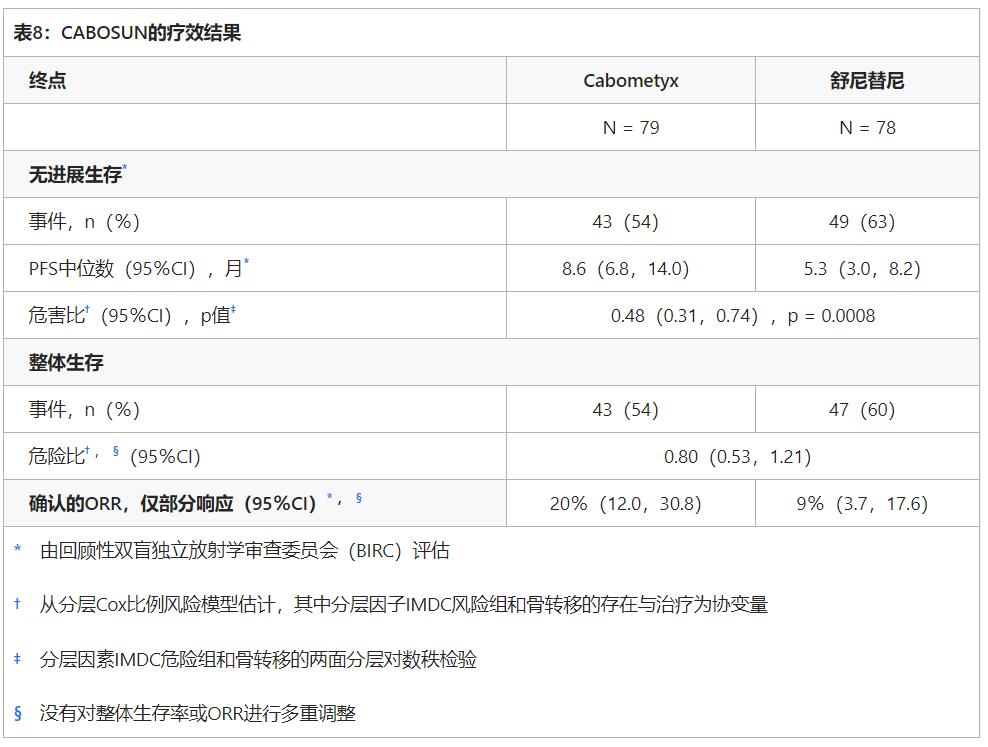Click the 确认的ORR，仅部分响应 row label
Screen dimensions: 988x747
(x=172, y=504)
